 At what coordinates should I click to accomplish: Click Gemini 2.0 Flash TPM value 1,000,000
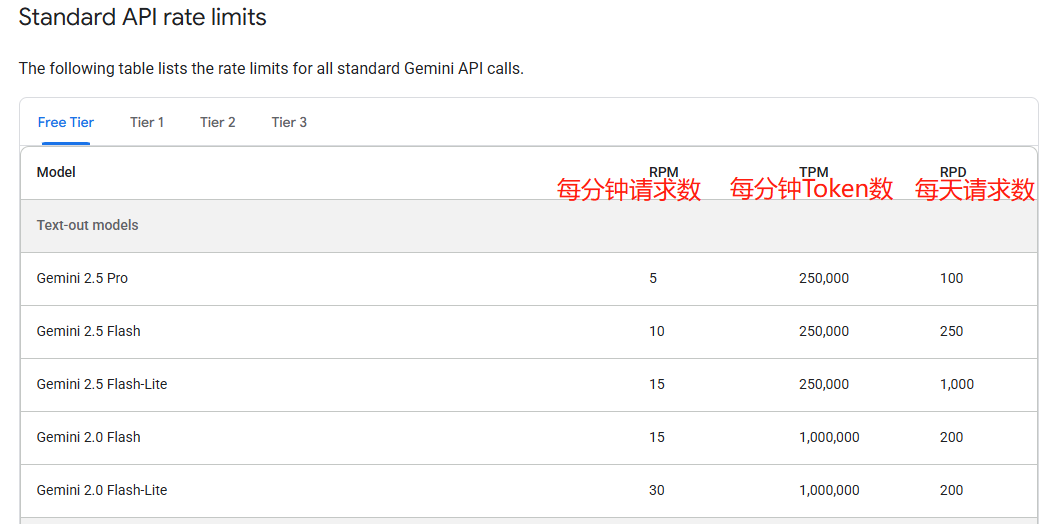point(829,438)
